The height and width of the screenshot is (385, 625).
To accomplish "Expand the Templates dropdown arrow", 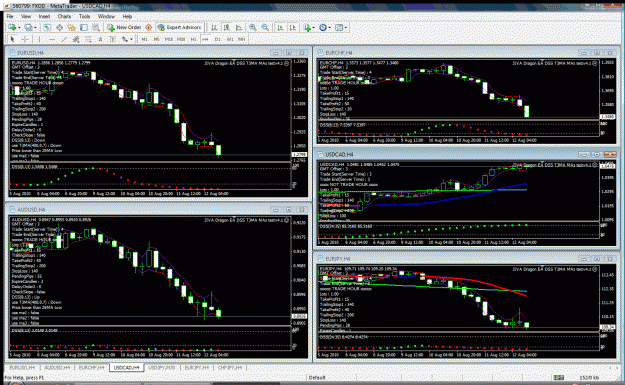I will [346, 28].
